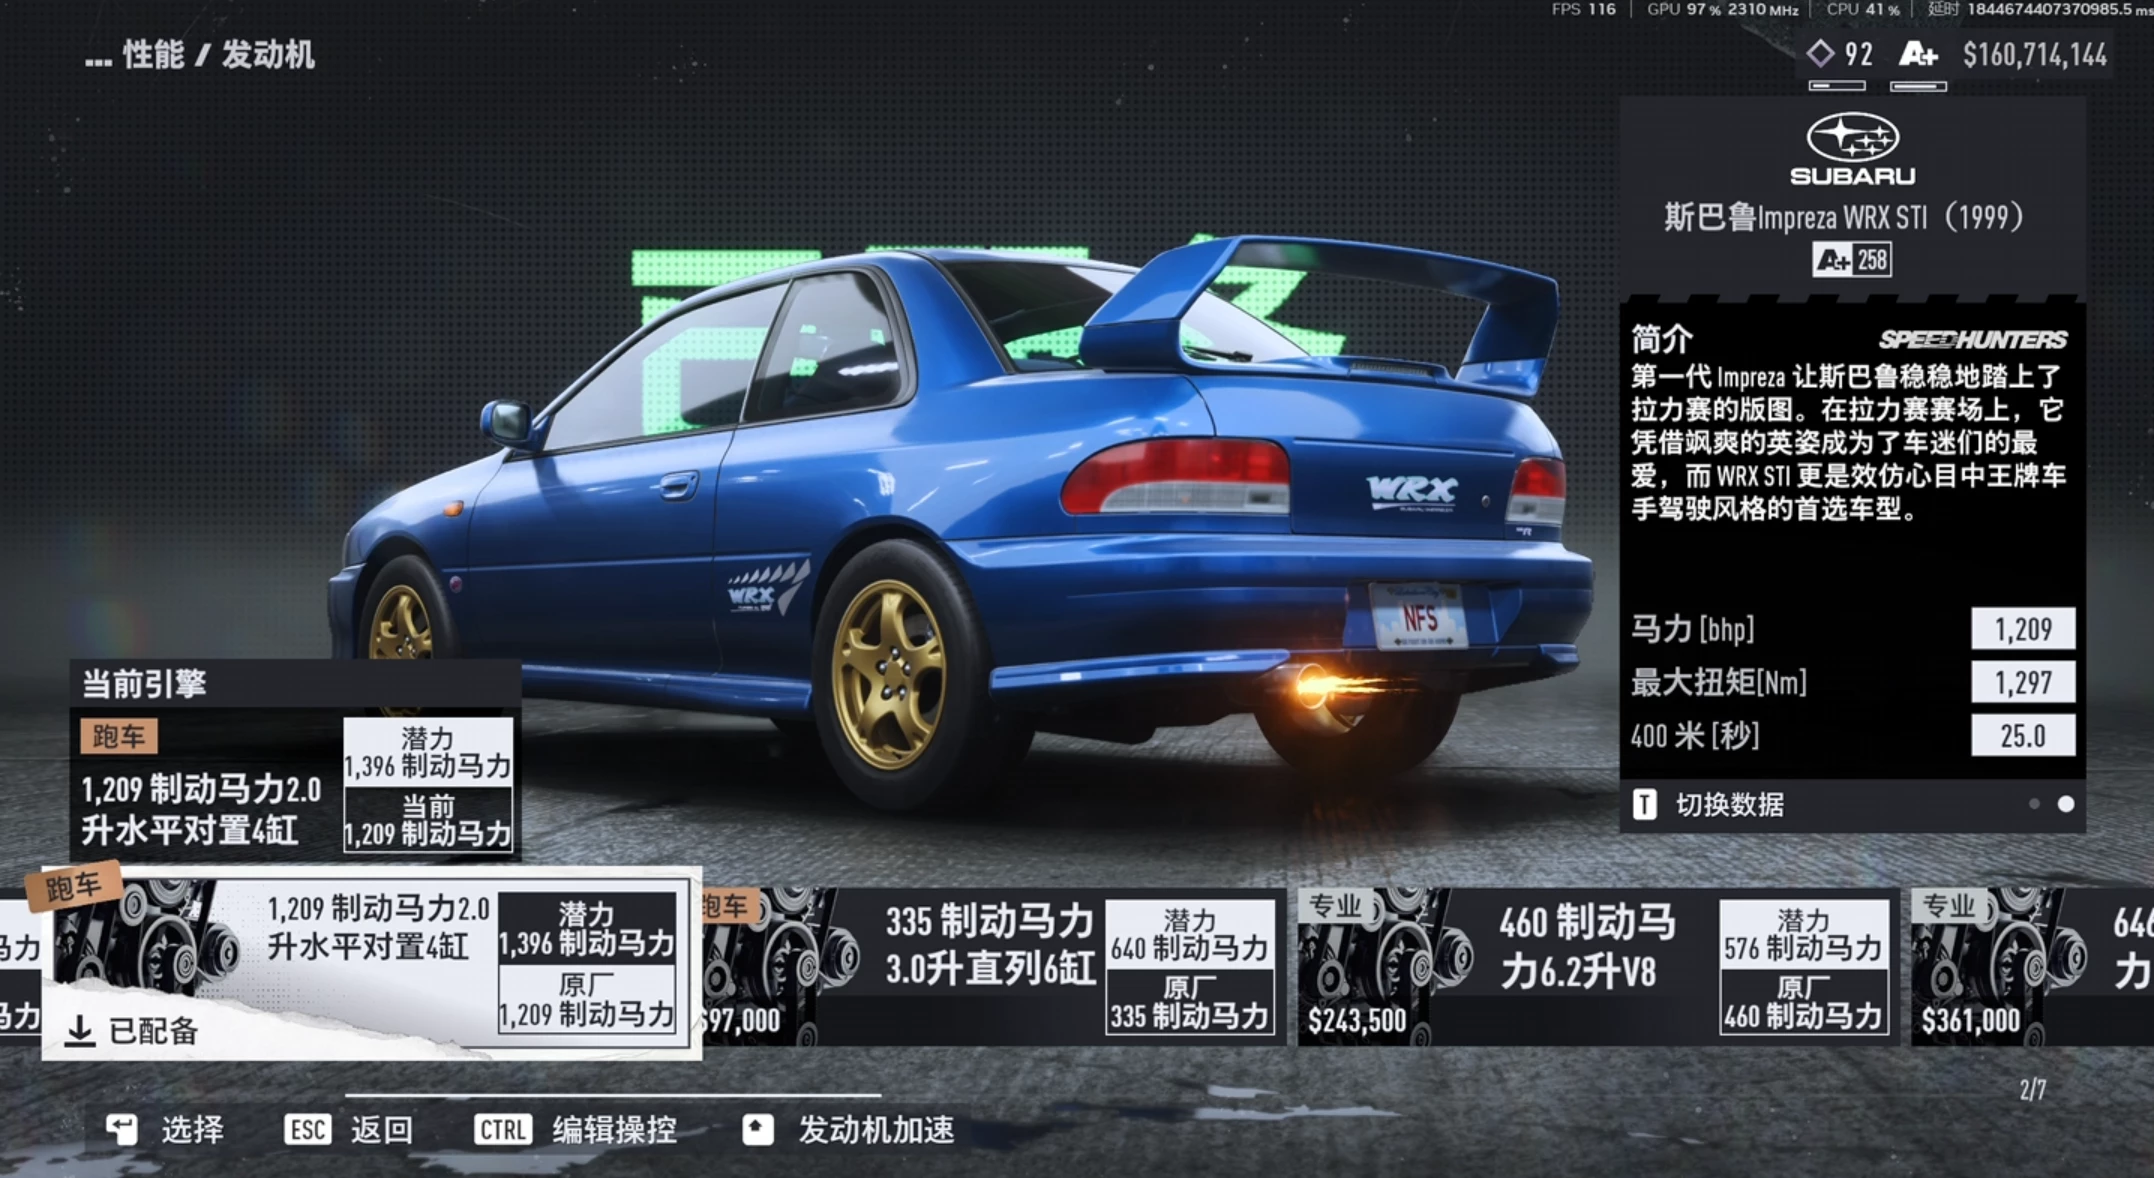
Task: Click the FPS 116 counter
Action: [1583, 9]
